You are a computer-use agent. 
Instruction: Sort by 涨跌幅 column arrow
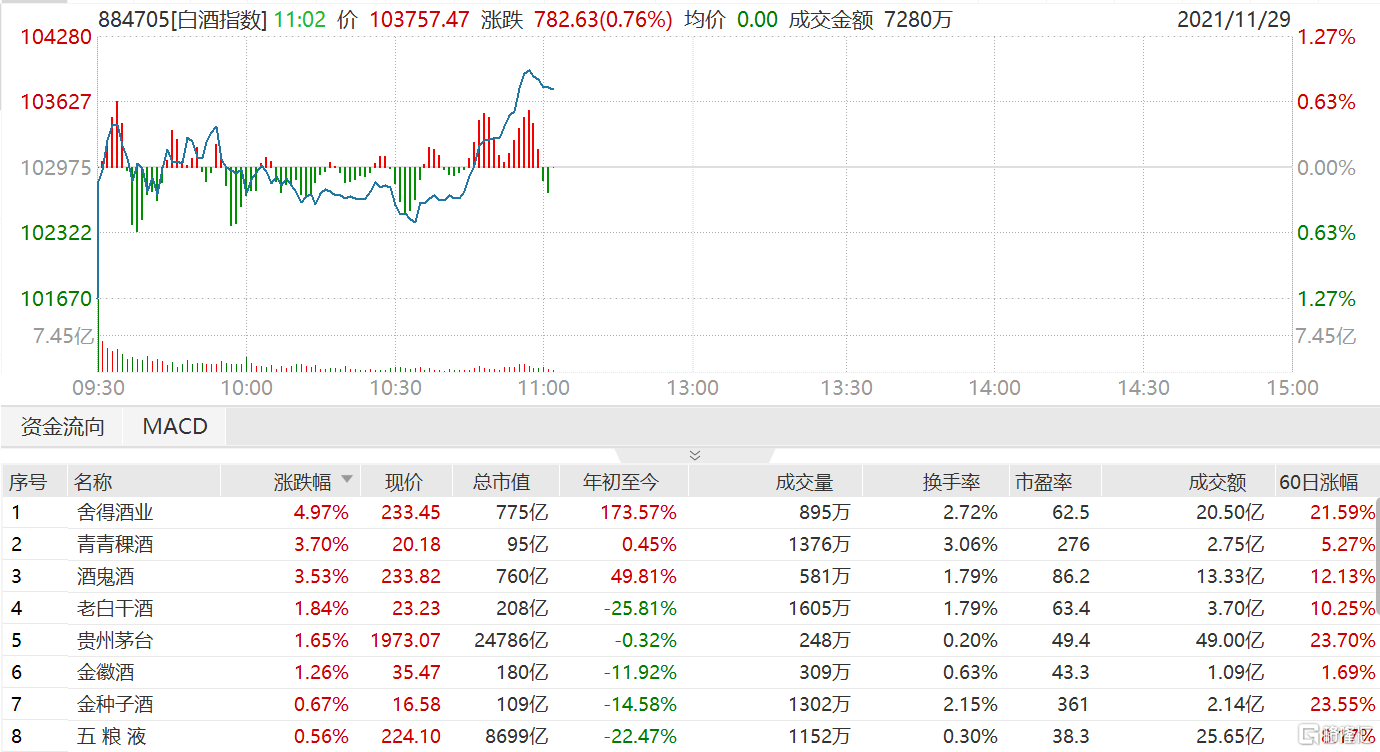347,480
